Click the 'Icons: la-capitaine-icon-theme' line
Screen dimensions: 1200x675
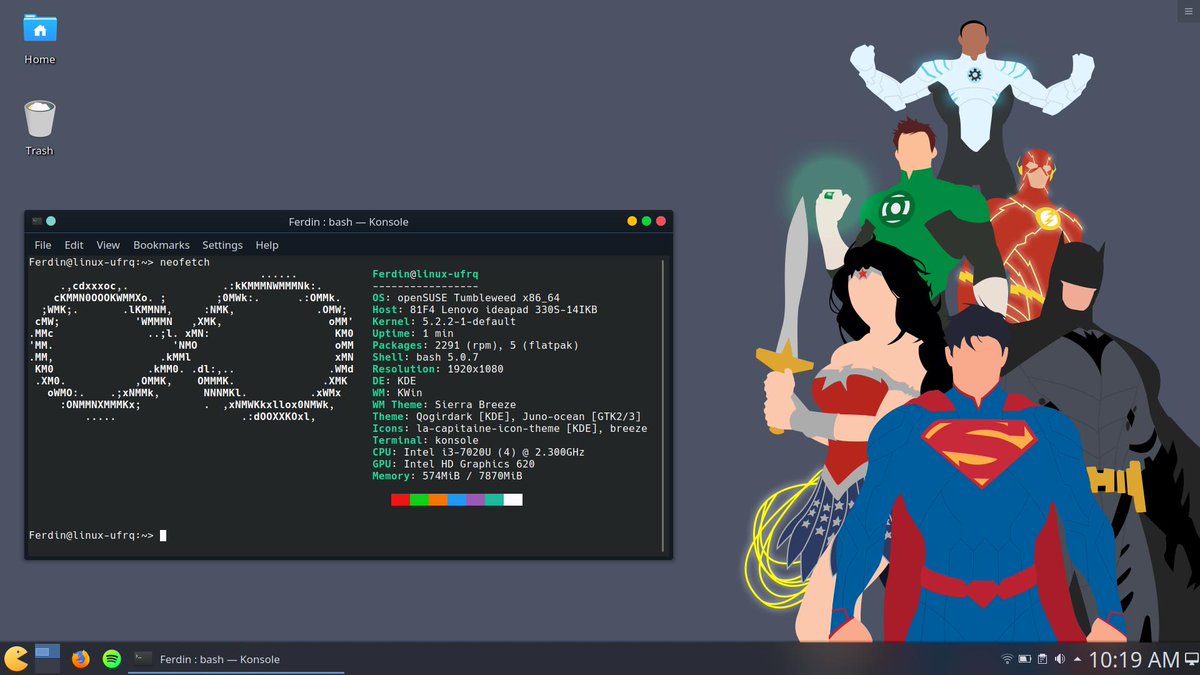coord(509,428)
